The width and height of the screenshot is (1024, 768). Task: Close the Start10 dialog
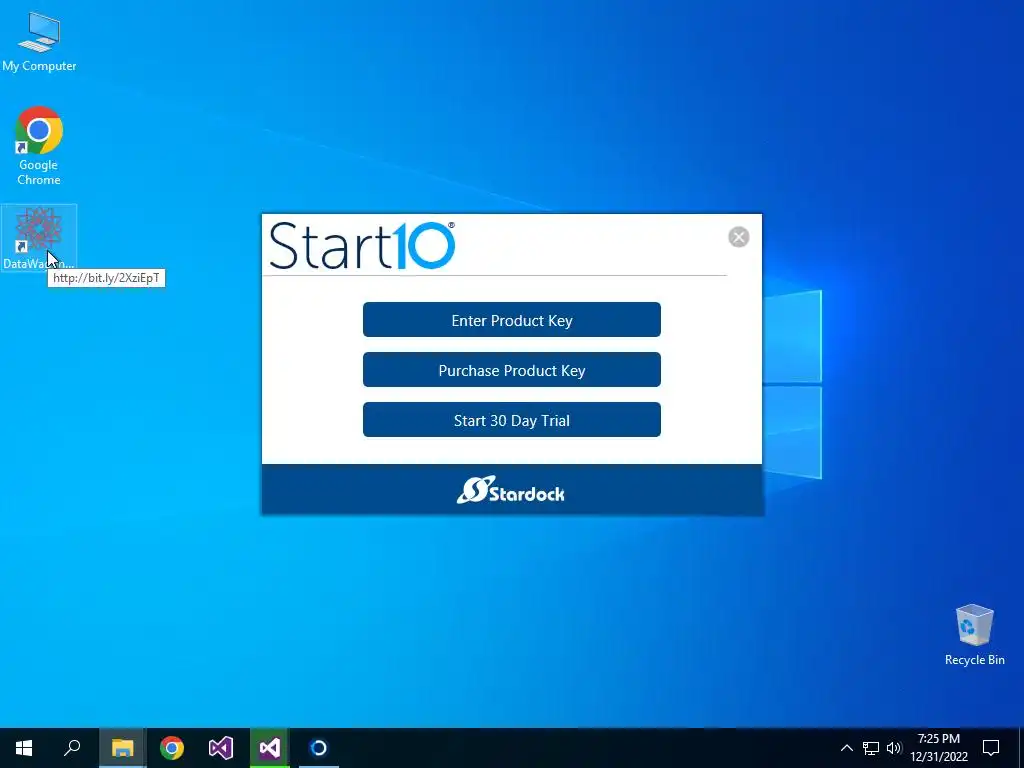click(x=739, y=237)
